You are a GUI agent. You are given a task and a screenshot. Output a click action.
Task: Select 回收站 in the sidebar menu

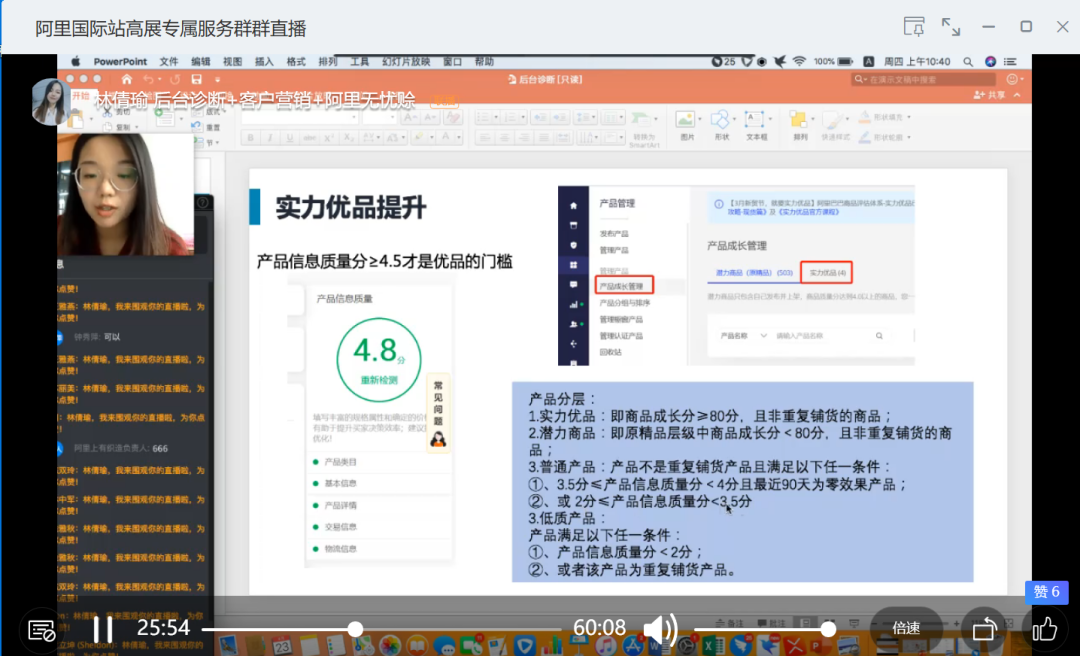(x=610, y=352)
